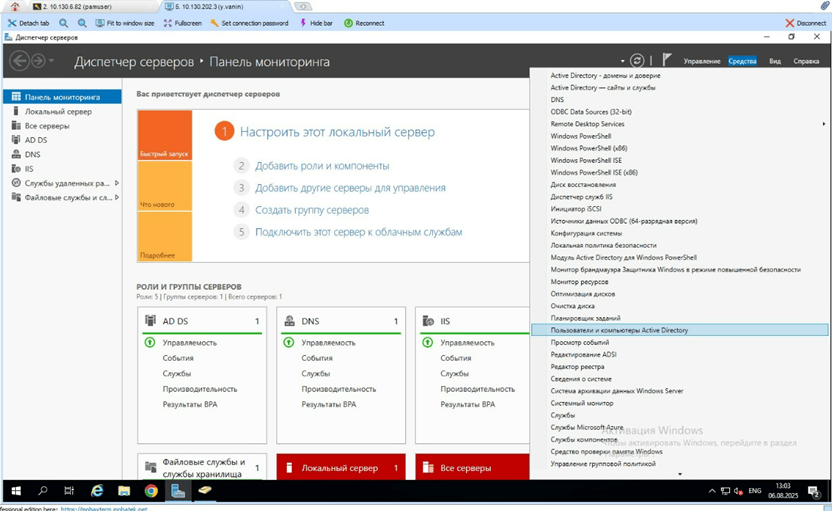Click Fit to window size
The image size is (832, 511).
(125, 23)
